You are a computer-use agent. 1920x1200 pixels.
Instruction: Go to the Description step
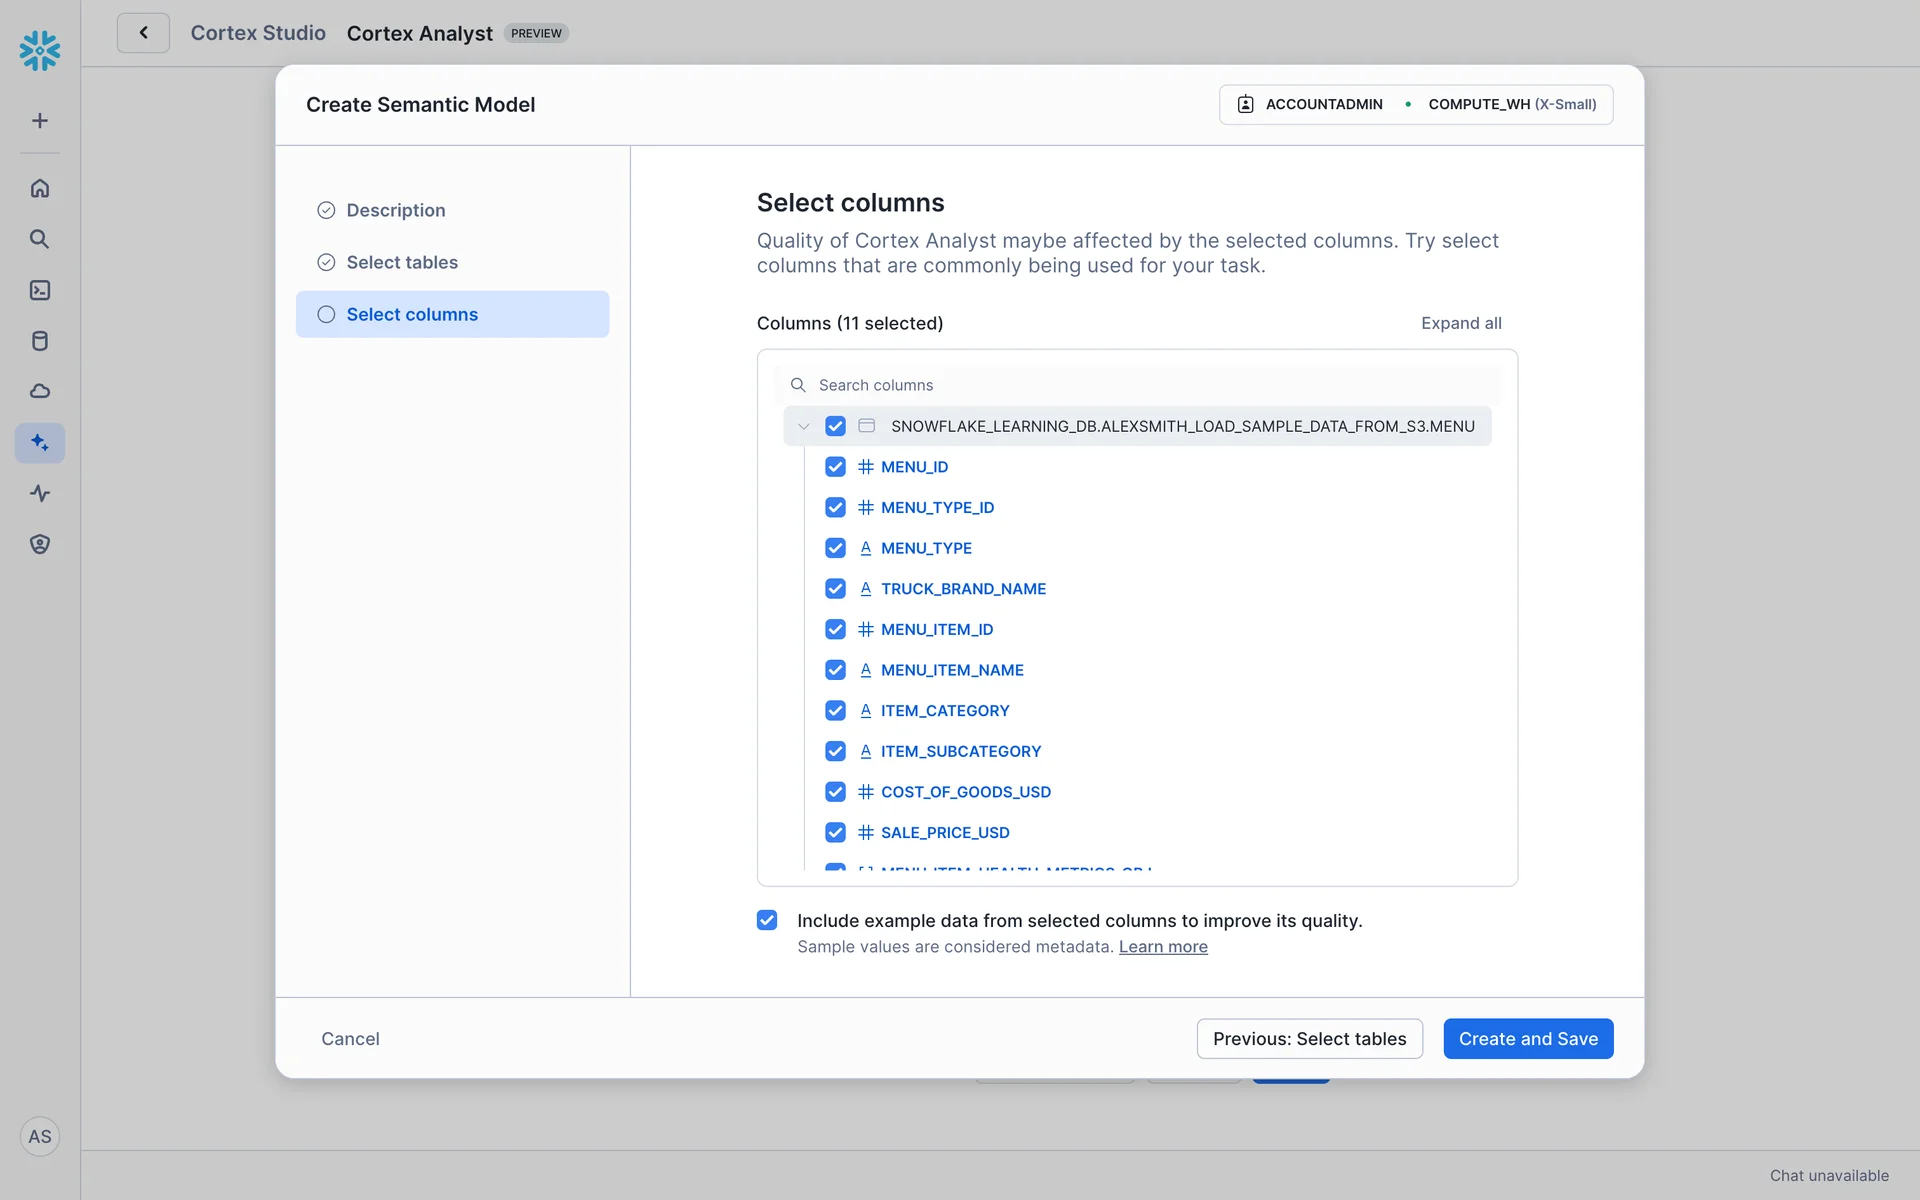[396, 210]
